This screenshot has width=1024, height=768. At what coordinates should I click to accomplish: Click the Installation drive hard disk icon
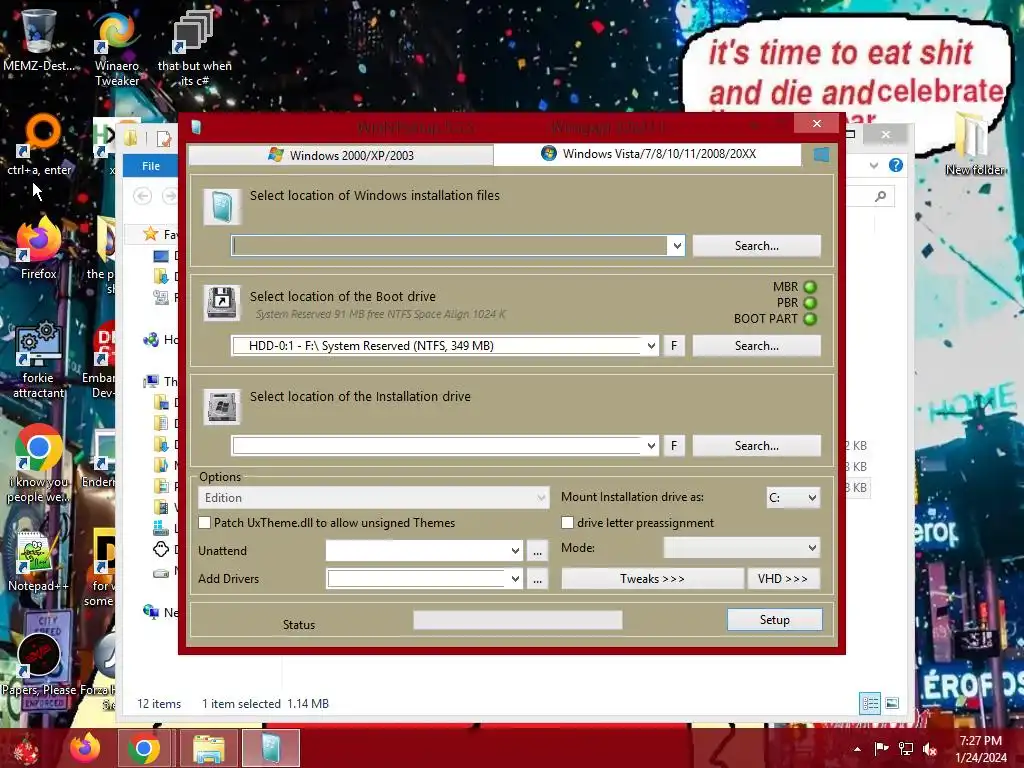click(x=222, y=406)
